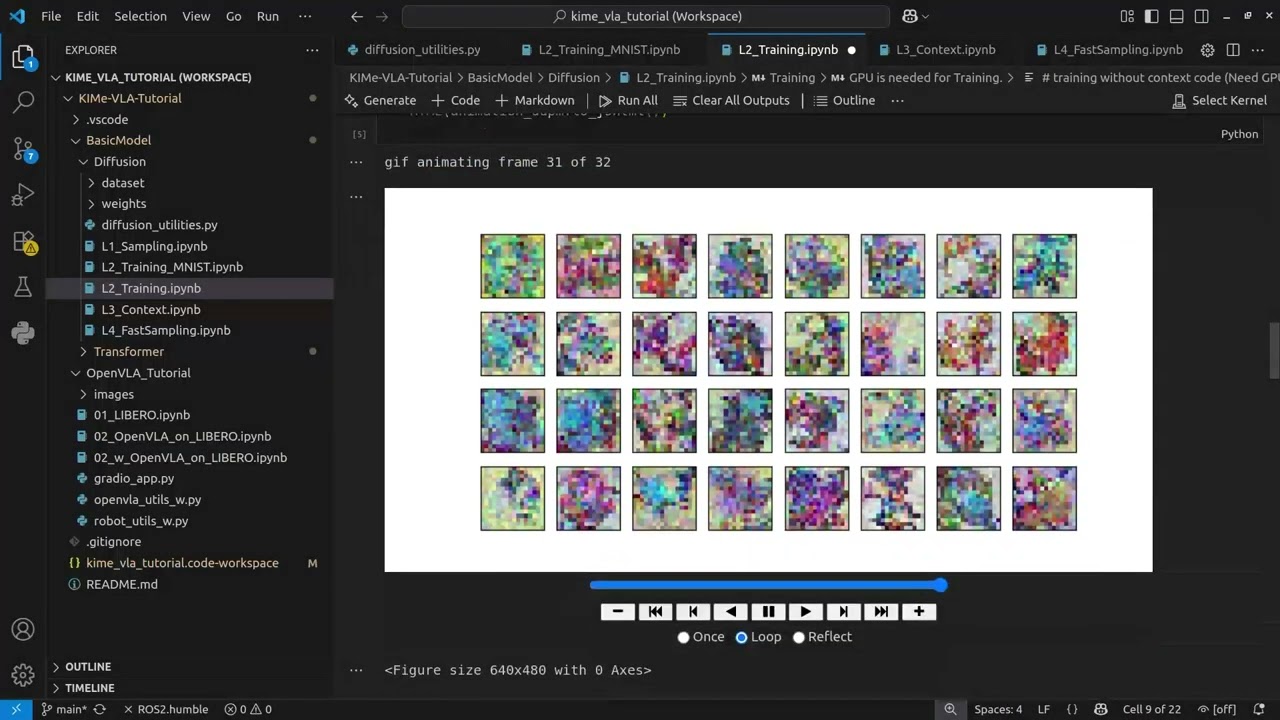
Task: Add a Markdown cell
Action: [x=535, y=100]
